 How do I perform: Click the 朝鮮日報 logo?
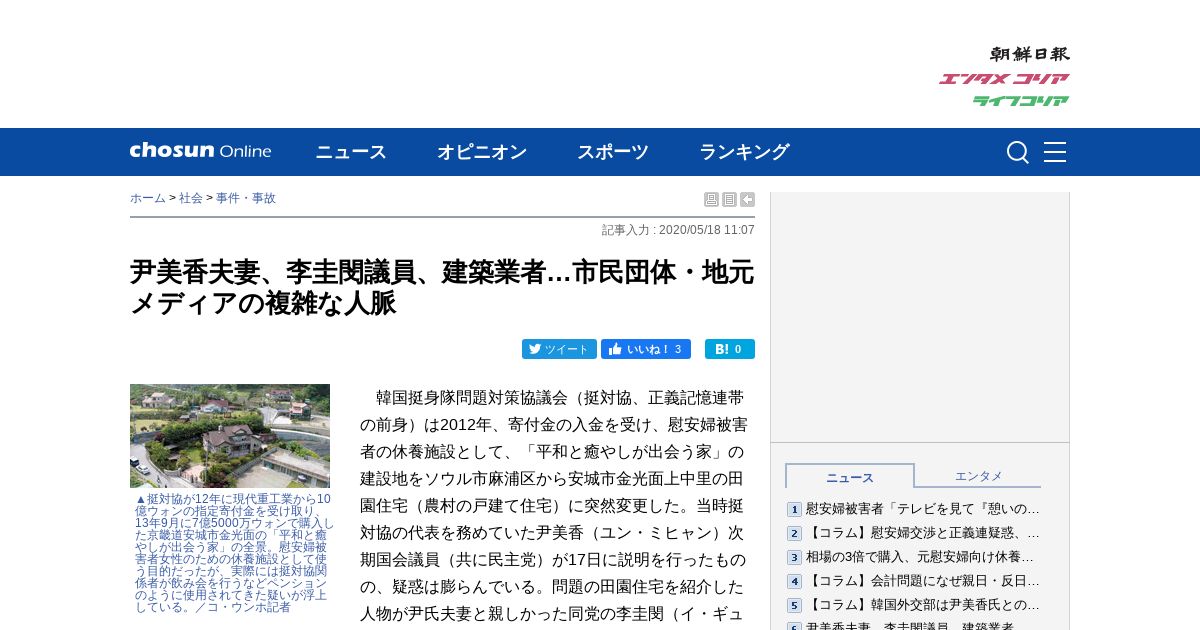coord(1029,54)
